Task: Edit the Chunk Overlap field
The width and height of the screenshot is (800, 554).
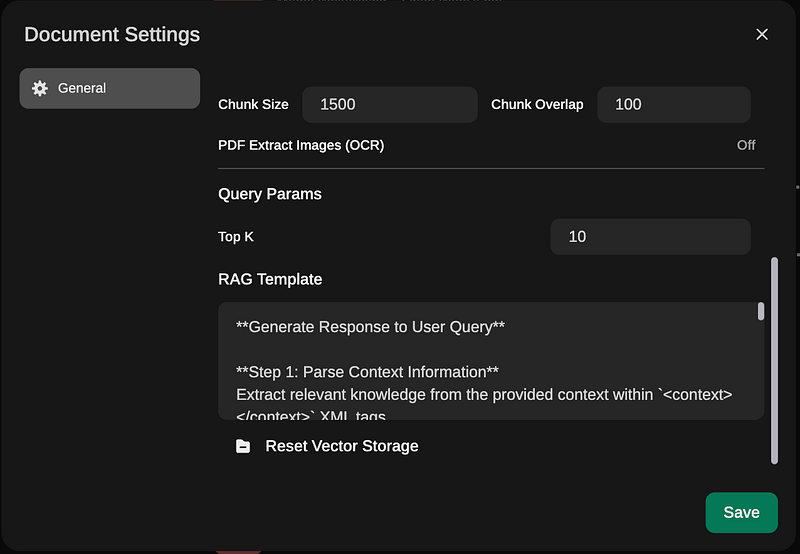Action: pyautogui.click(x=673, y=105)
